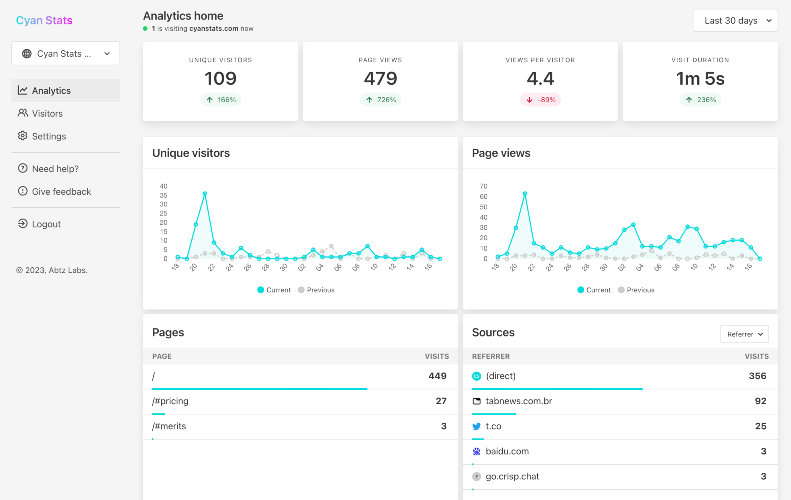Click the 726% increase badge
Screen dimensions: 791x500
click(380, 100)
